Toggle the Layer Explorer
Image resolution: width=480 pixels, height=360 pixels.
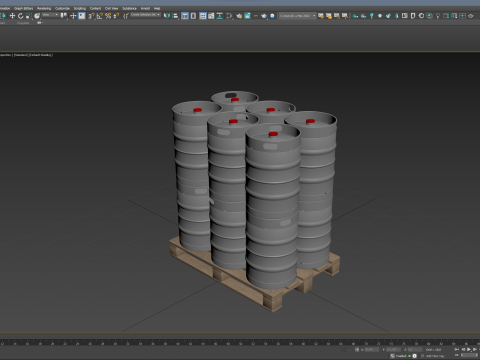(193, 16)
